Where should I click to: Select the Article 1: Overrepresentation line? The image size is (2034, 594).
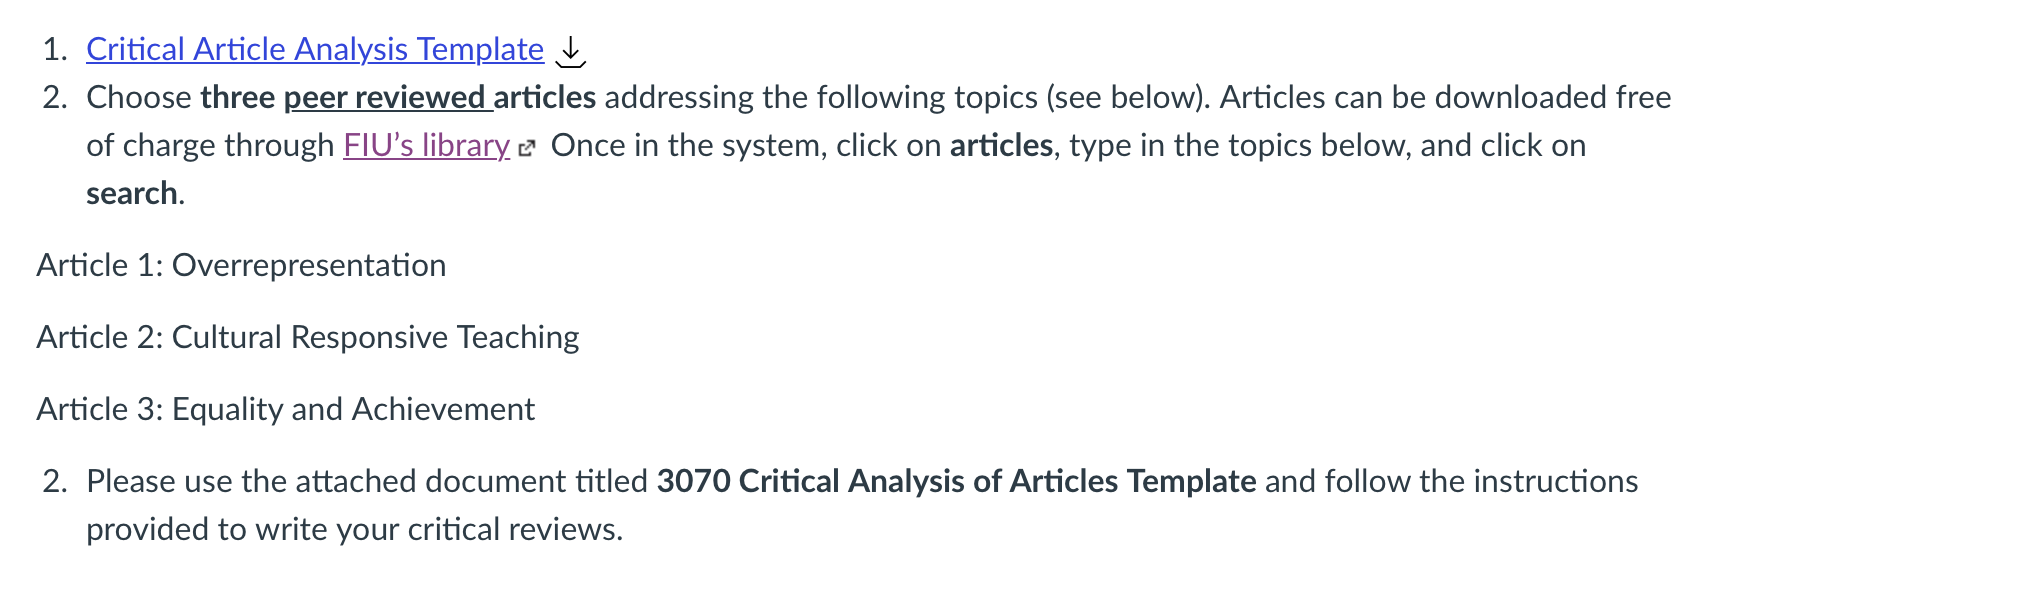(x=241, y=265)
